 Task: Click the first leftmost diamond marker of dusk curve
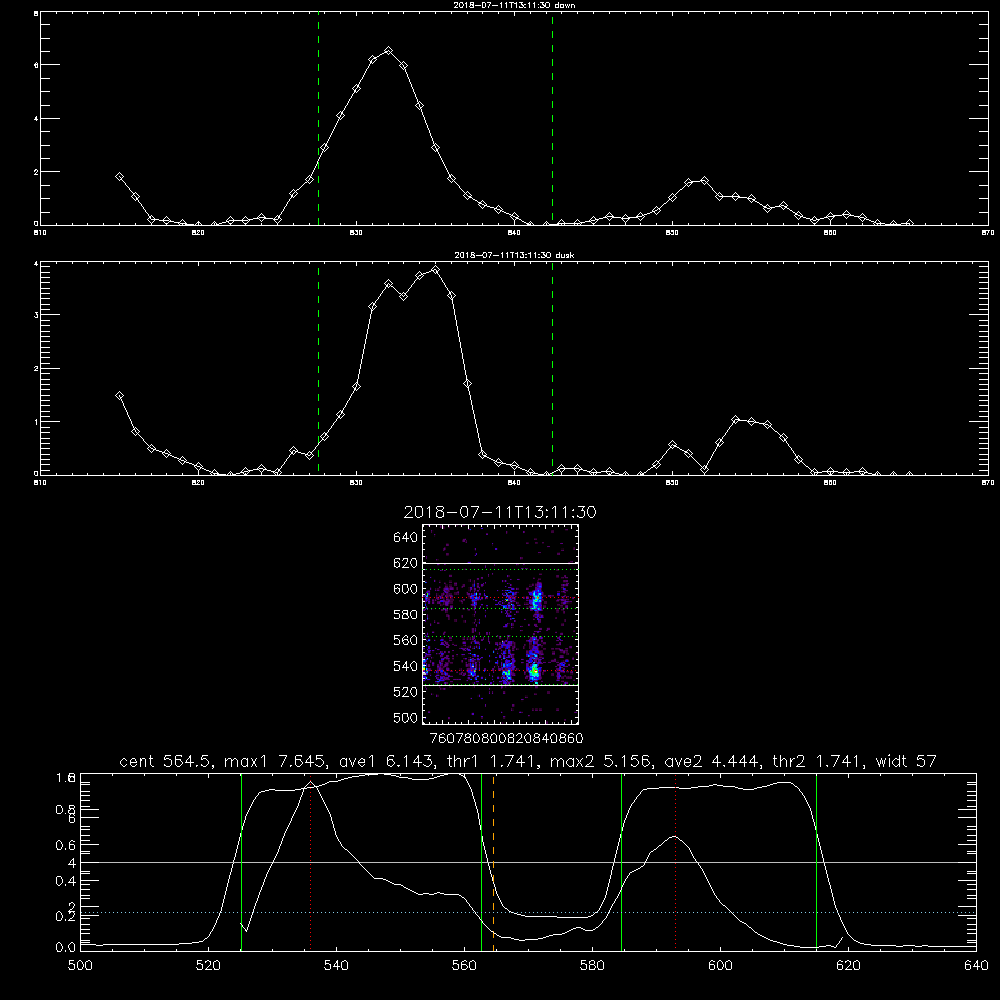(x=119, y=396)
